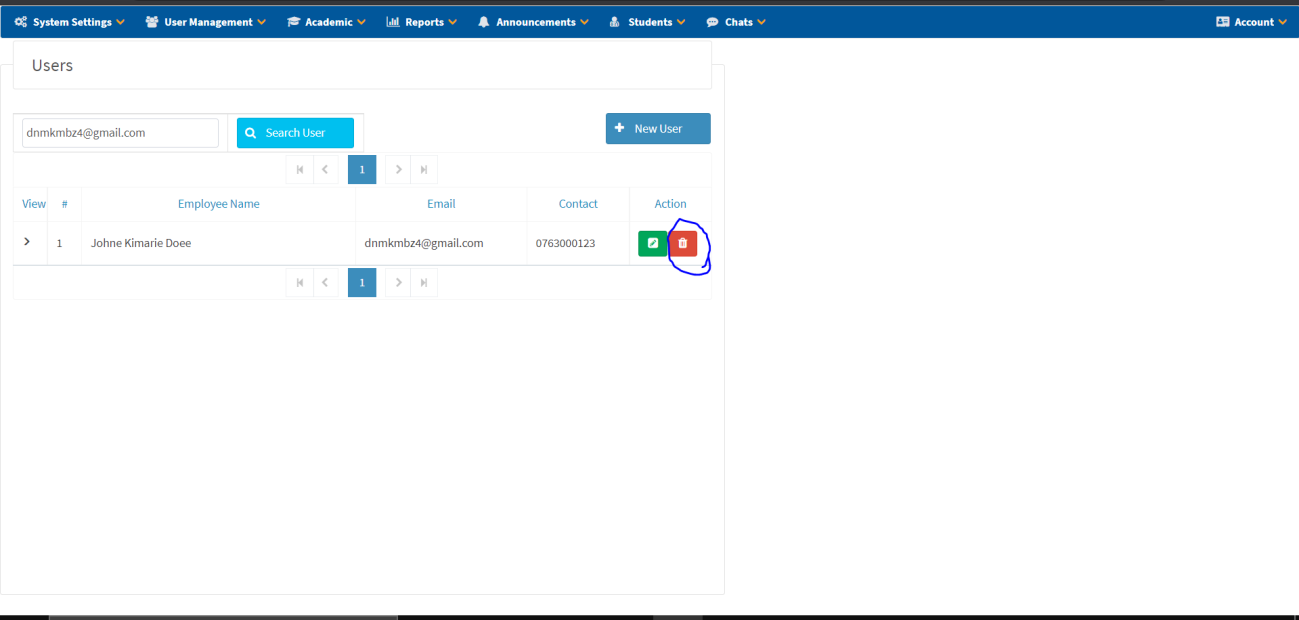
Task: Click the red delete trash icon
Action: (683, 243)
